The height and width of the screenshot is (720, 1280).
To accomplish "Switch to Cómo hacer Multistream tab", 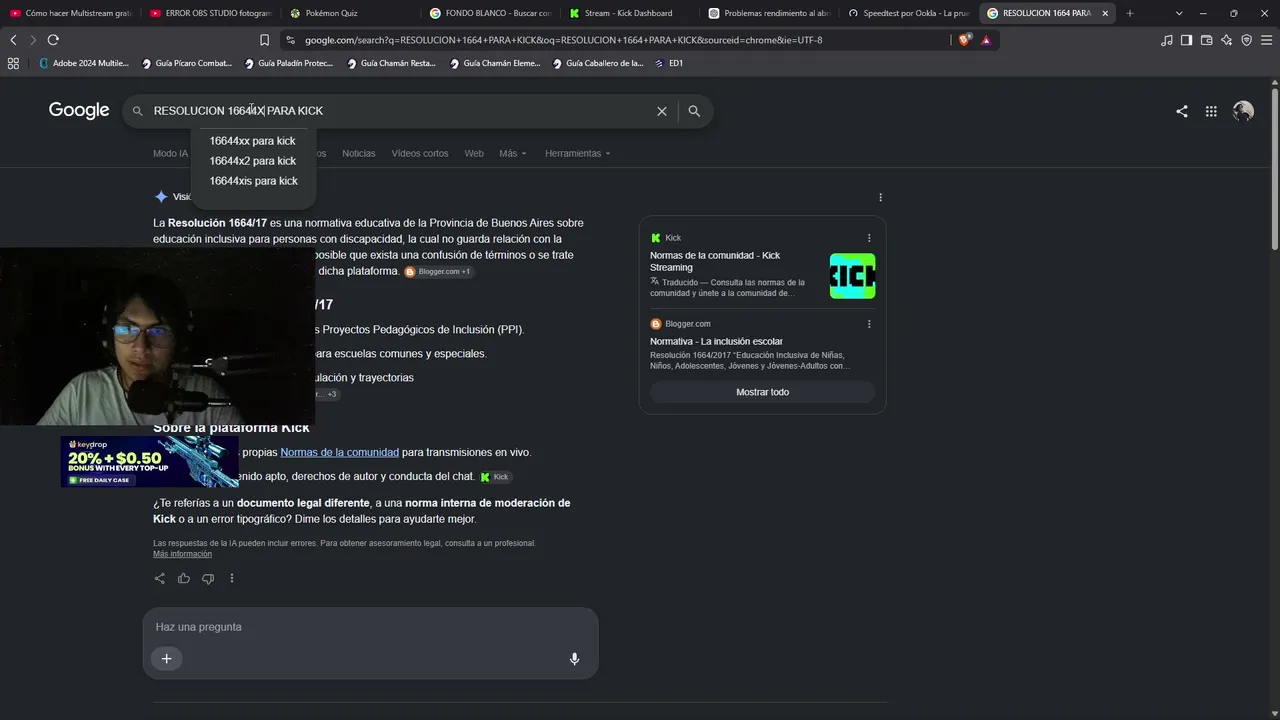I will tap(70, 13).
